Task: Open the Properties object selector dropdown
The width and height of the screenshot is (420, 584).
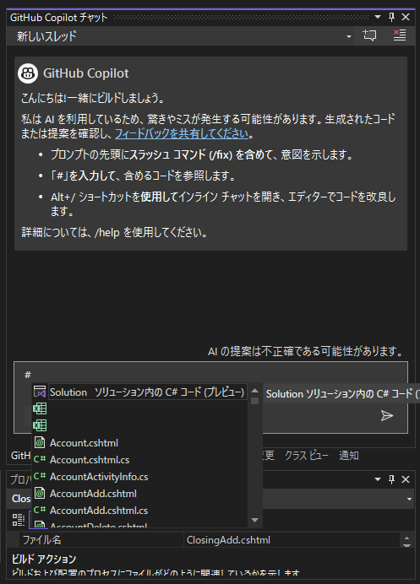Action: 409,499
